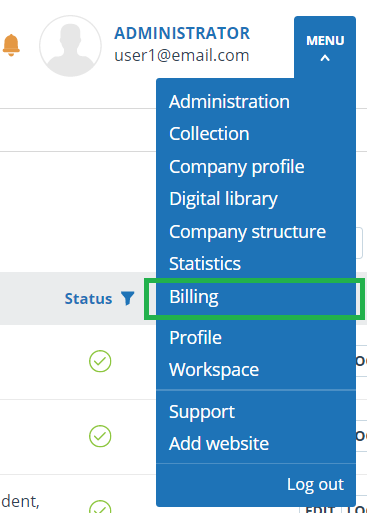Click the ADMINISTRATOR user name
Image resolution: width=367 pixels, height=513 pixels.
point(182,33)
